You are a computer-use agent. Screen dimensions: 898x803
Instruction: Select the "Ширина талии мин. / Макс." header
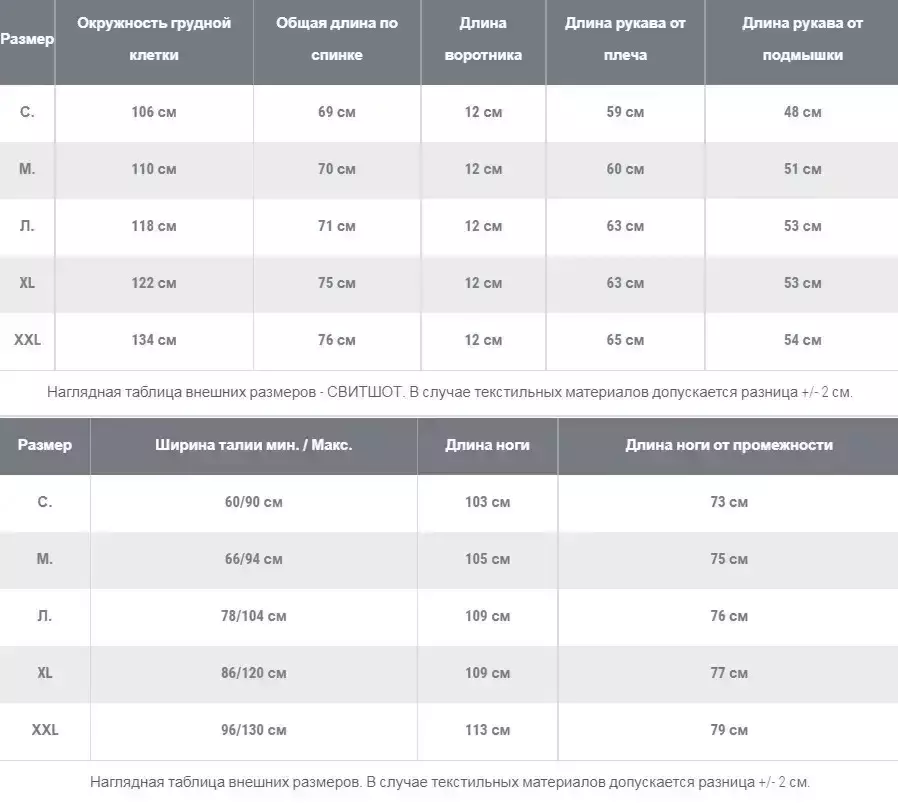(x=254, y=445)
